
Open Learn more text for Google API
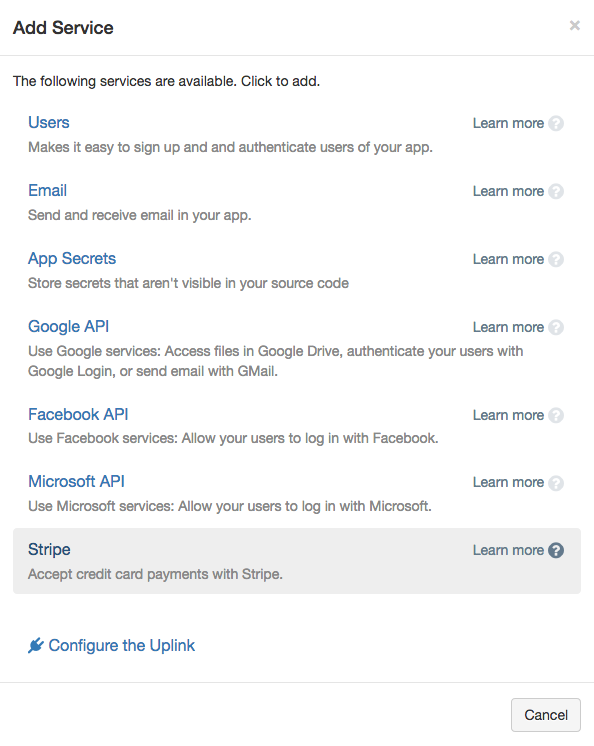click(x=508, y=327)
